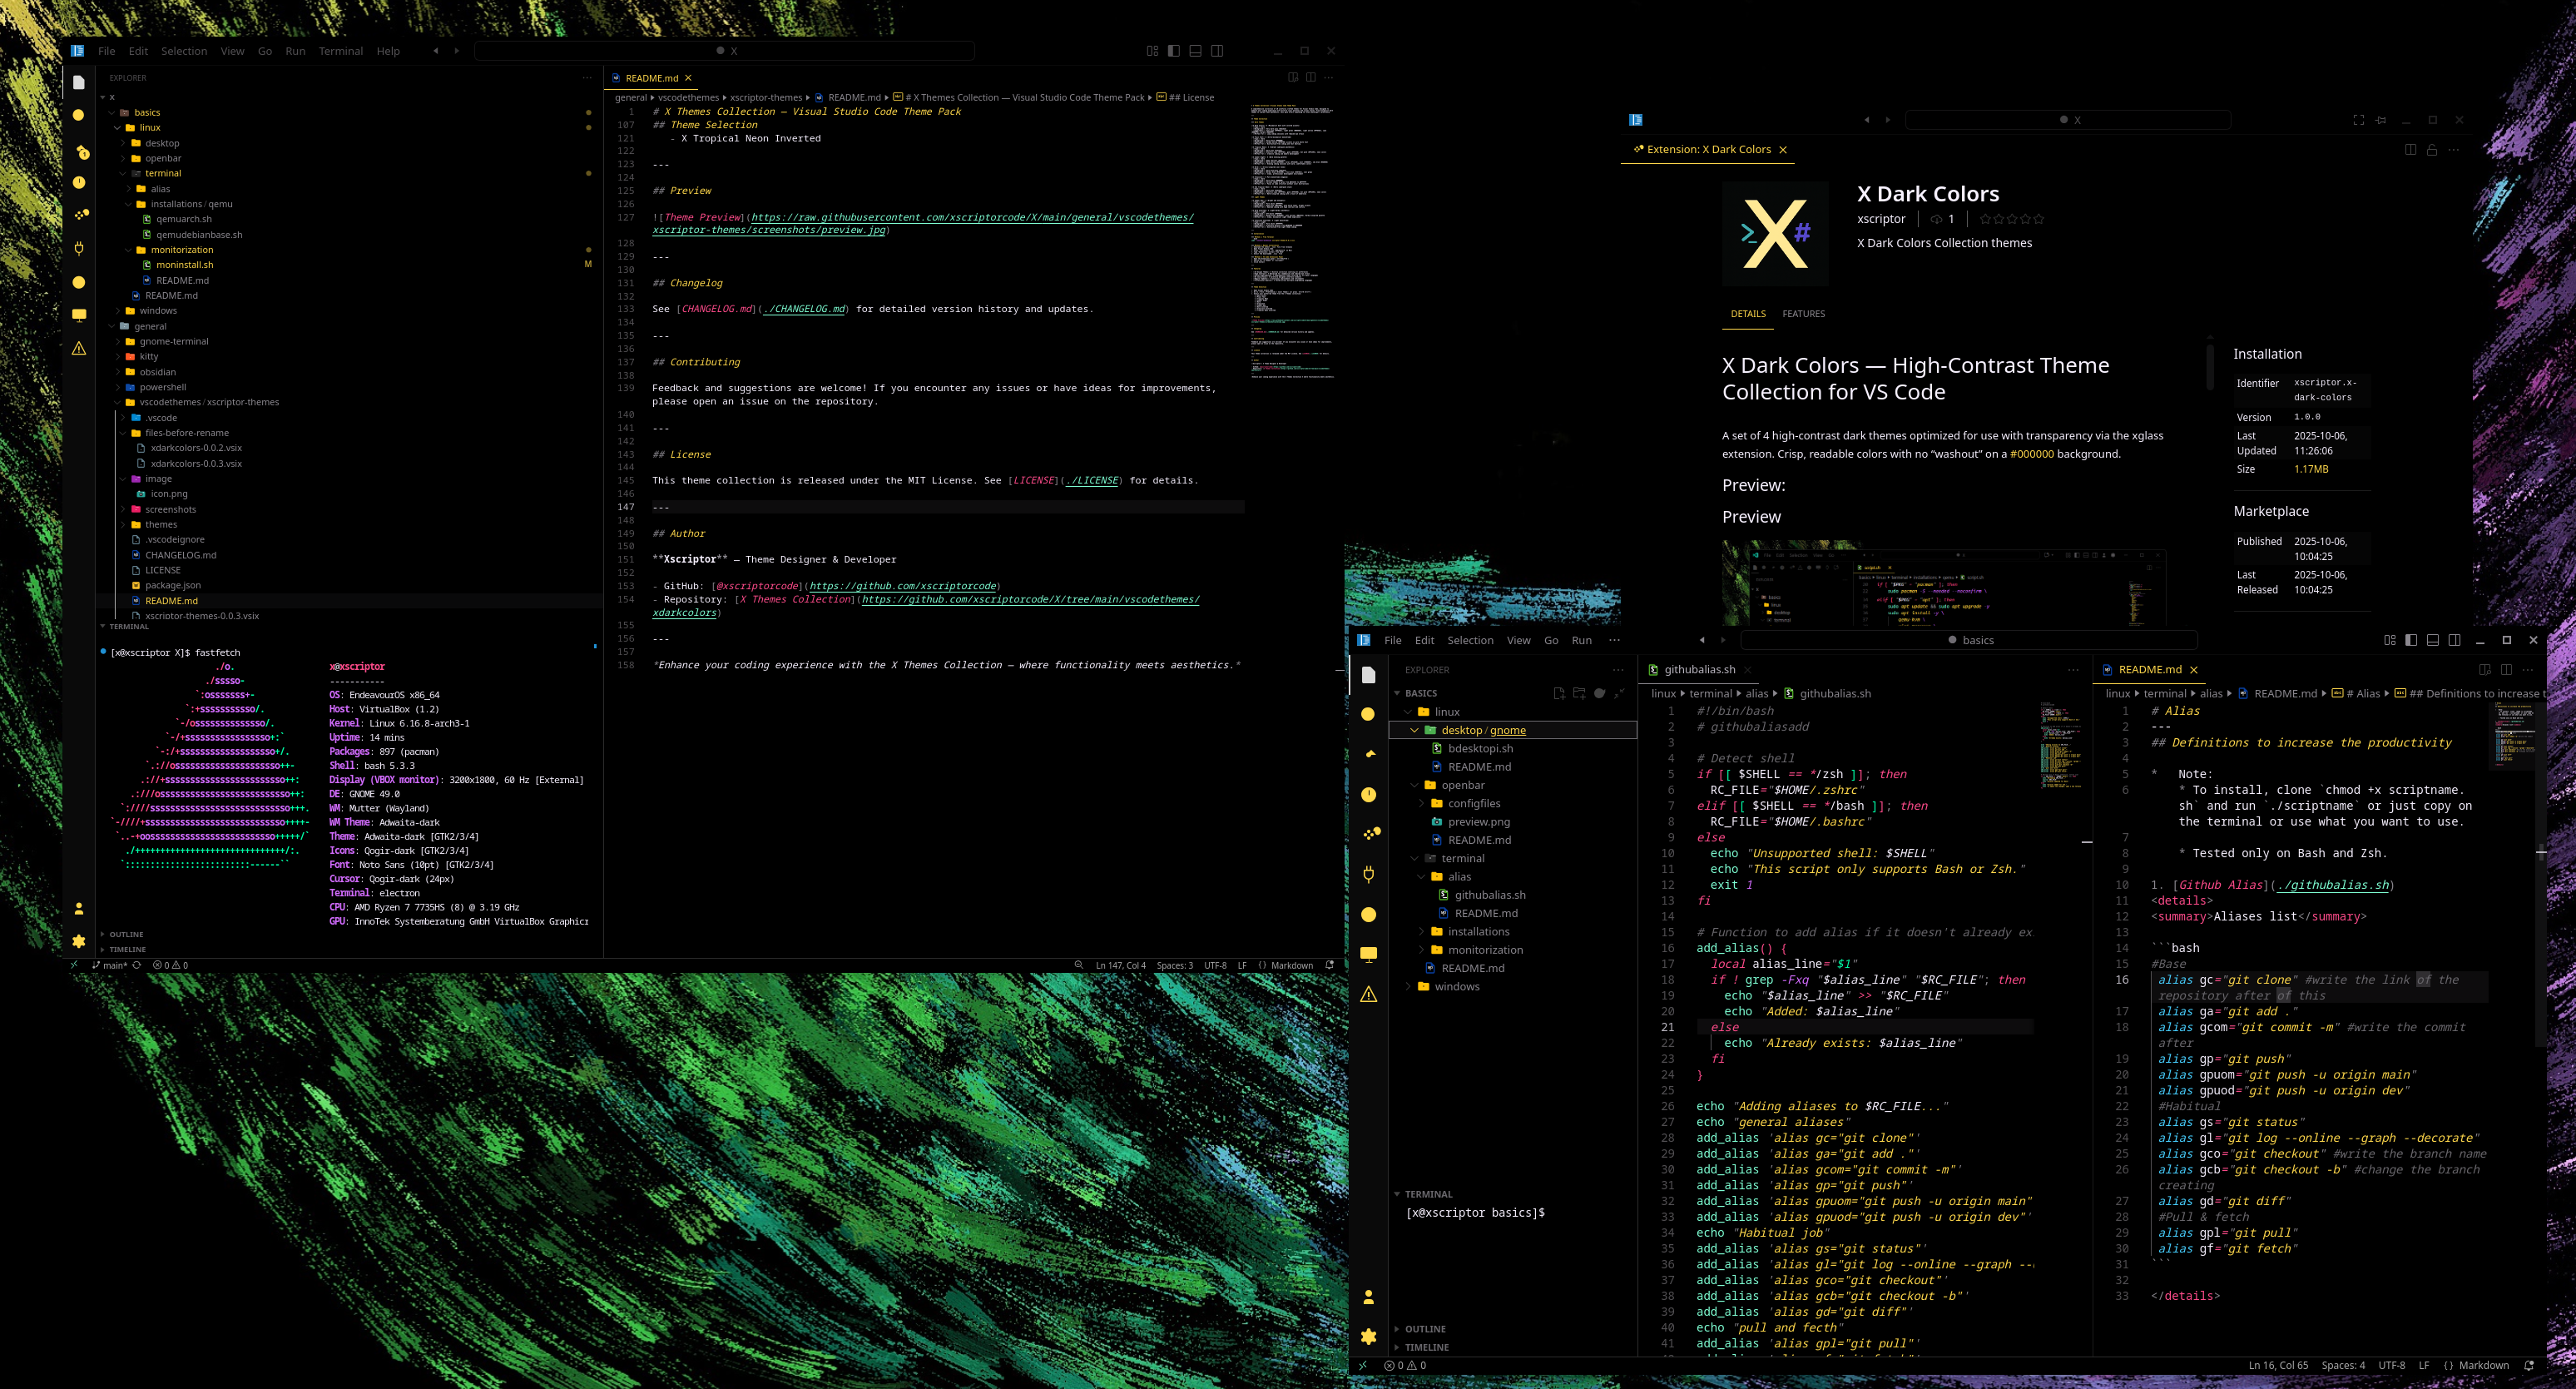2576x1389 pixels.
Task: Open Accounts icon in left window
Action: pos(79,909)
